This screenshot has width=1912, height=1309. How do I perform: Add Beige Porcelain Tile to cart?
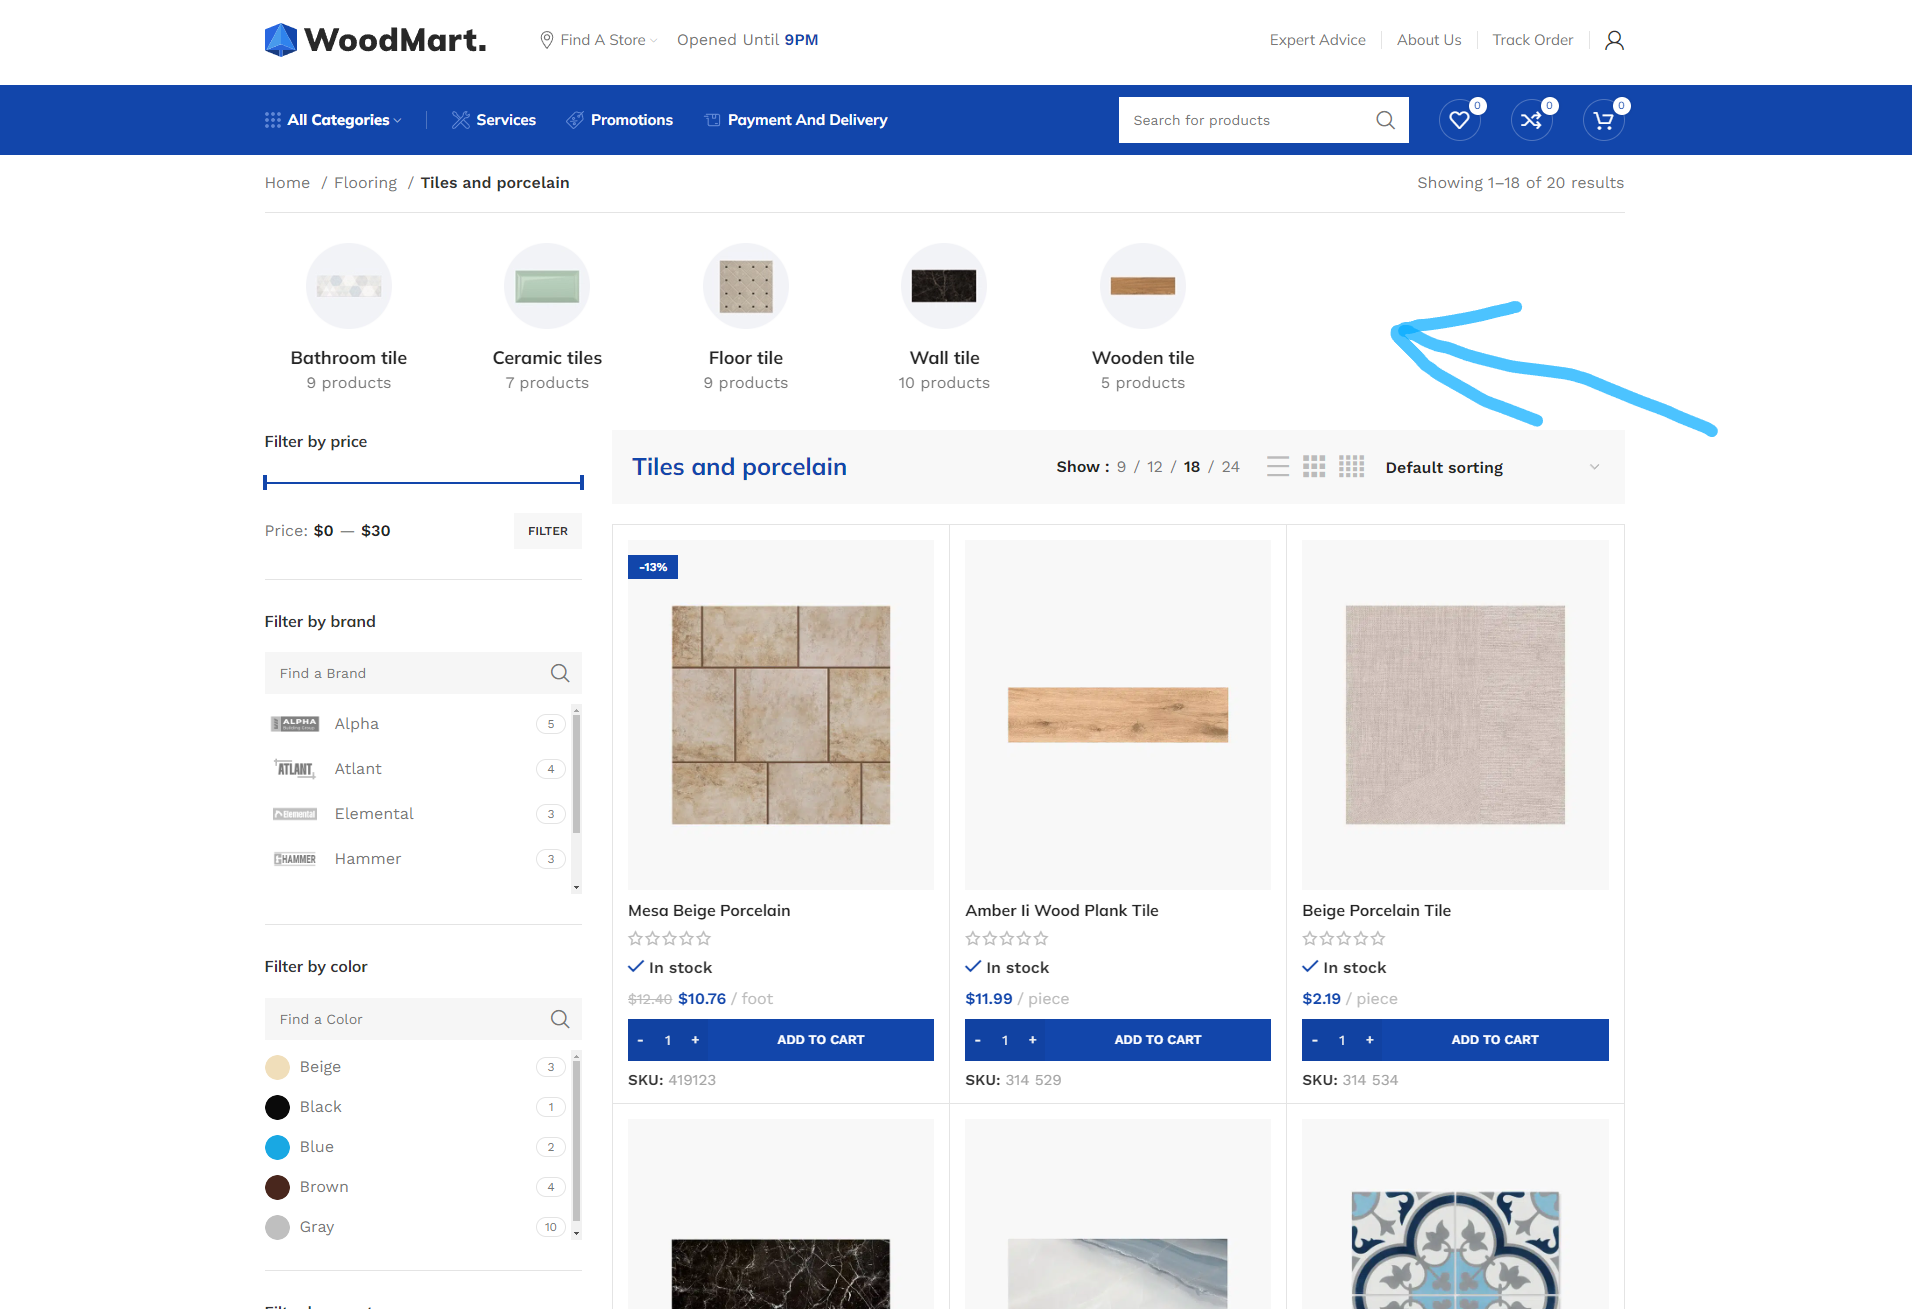tap(1495, 1040)
